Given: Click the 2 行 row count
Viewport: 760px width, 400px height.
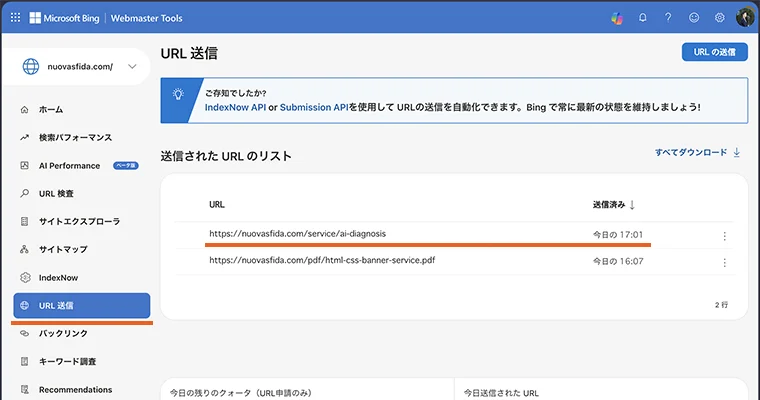Looking at the screenshot, I should click(x=721, y=305).
